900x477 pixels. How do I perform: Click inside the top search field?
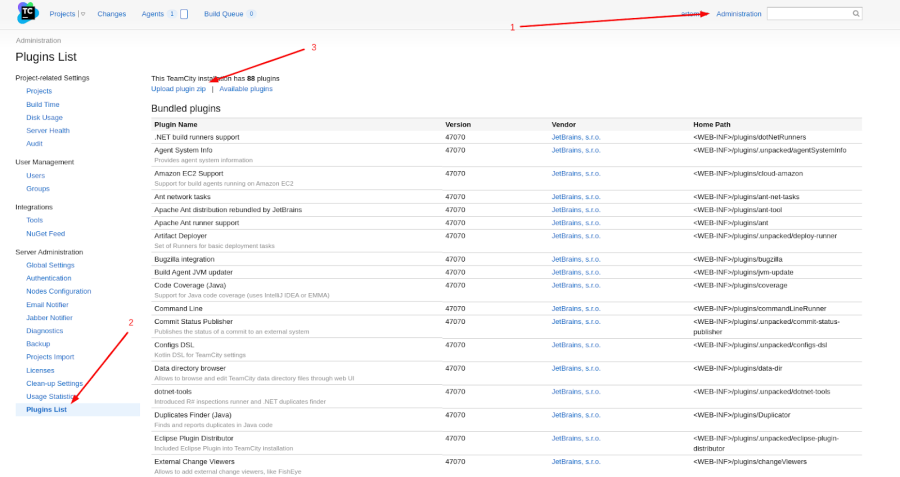[x=807, y=14]
